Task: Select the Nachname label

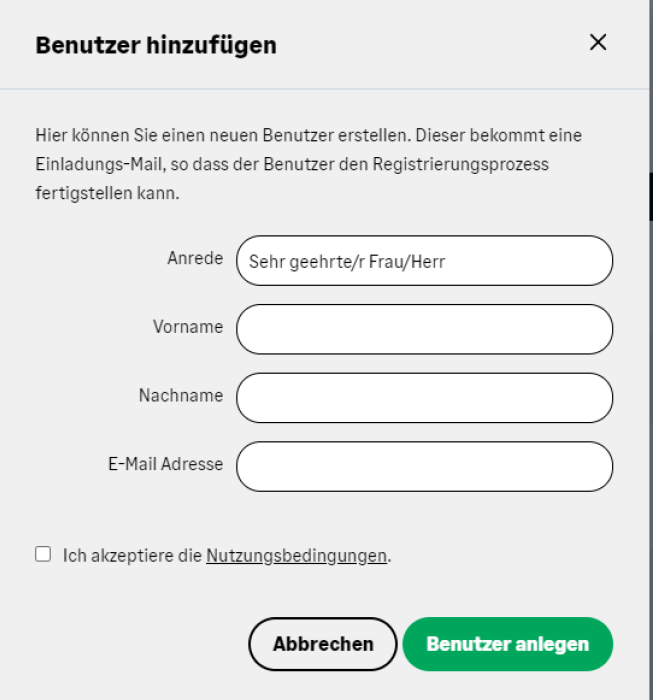Action: [x=180, y=395]
